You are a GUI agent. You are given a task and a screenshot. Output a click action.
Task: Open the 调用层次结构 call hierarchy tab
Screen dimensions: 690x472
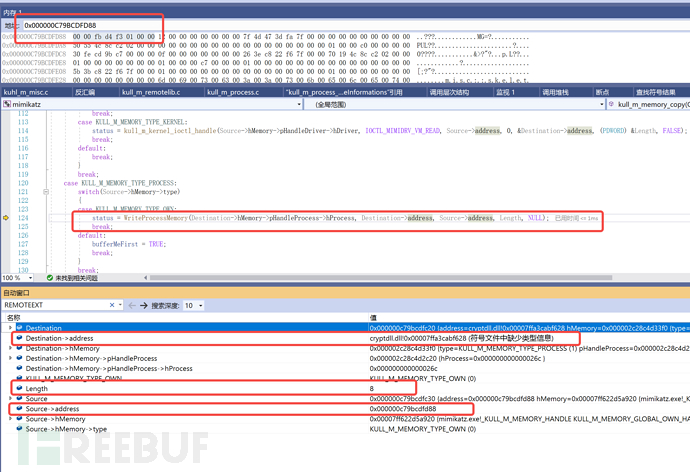click(449, 92)
